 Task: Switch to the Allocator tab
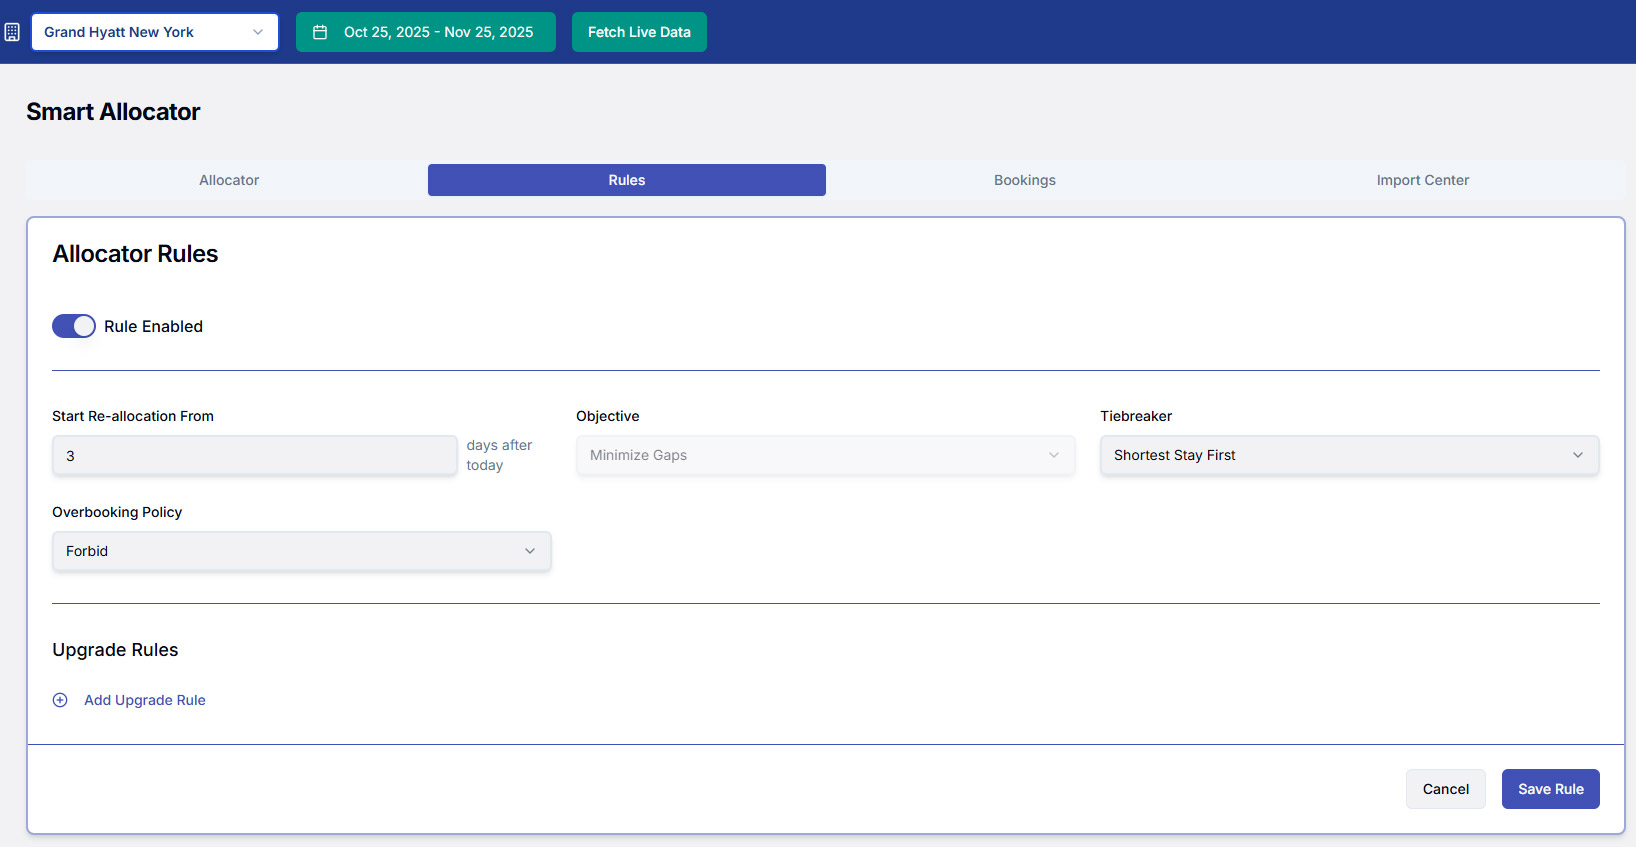229,180
